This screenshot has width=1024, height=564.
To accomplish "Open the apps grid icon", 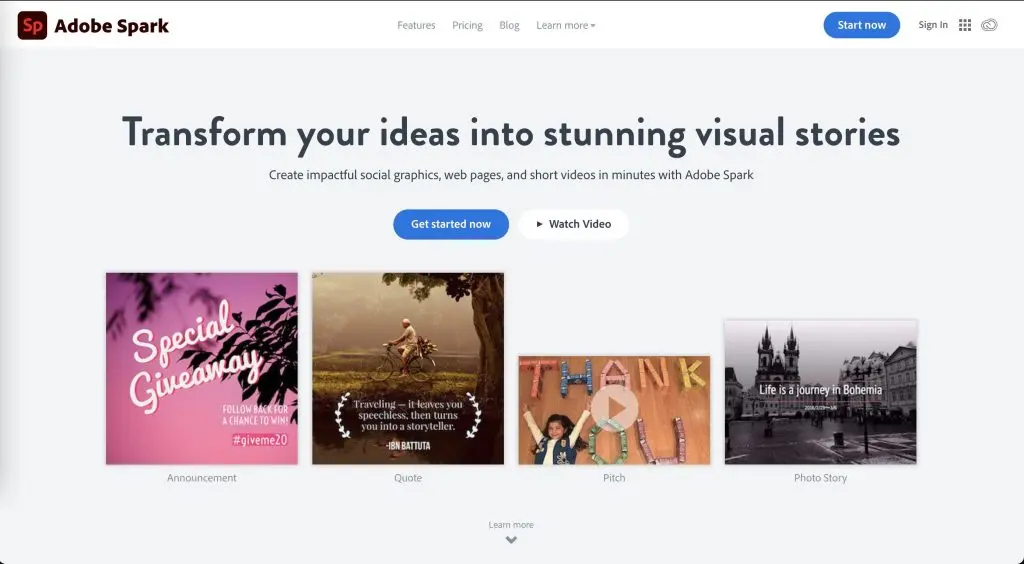I will point(965,25).
